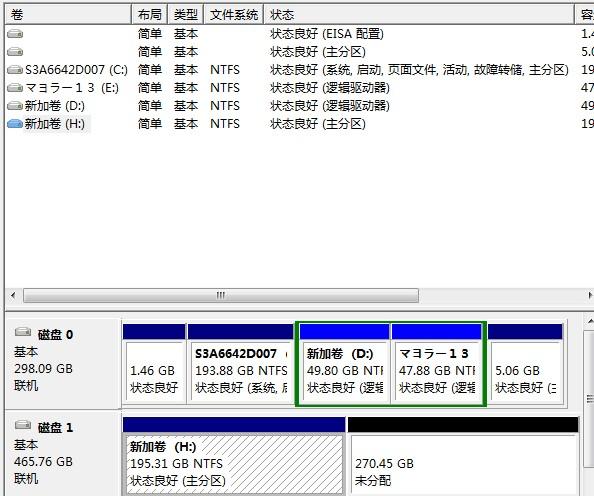594x496 pixels.
Task: Click the horizontal scrollbar right arrow
Action: [589, 295]
